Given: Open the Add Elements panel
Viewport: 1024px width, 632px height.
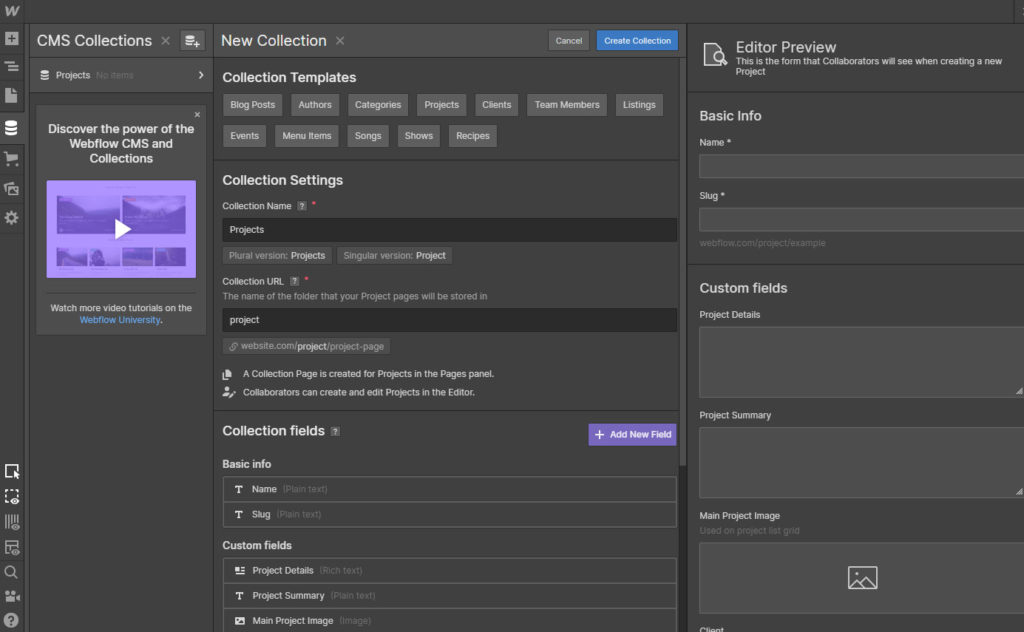Looking at the screenshot, I should [12, 40].
